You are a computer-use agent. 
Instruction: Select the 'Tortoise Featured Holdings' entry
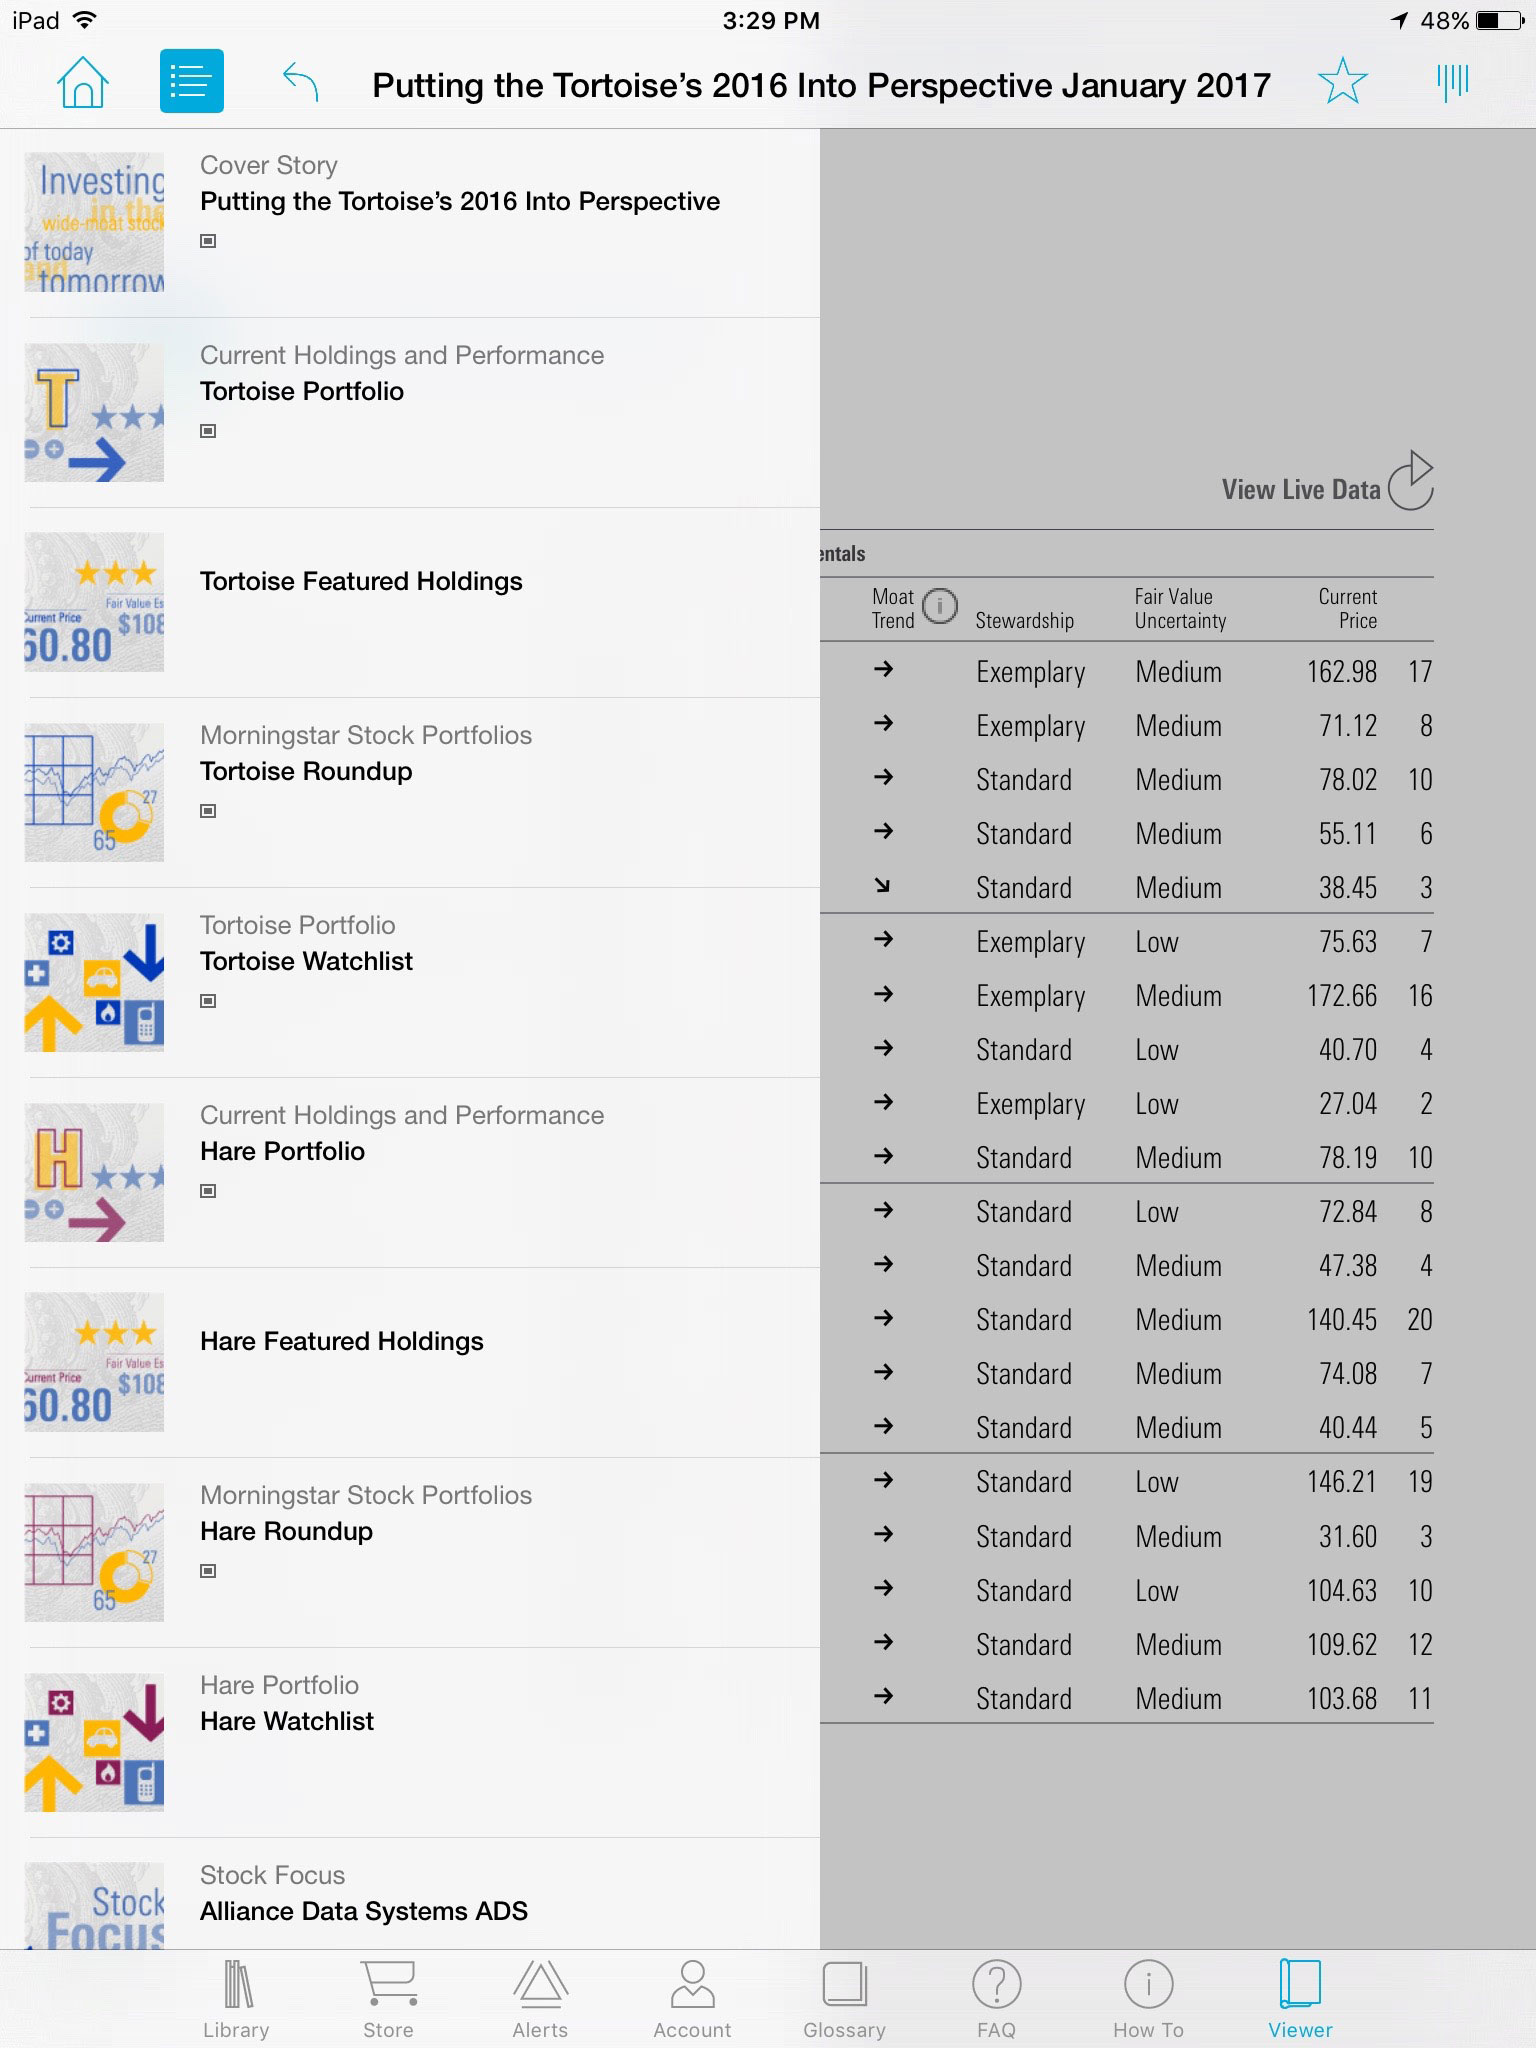(x=361, y=581)
